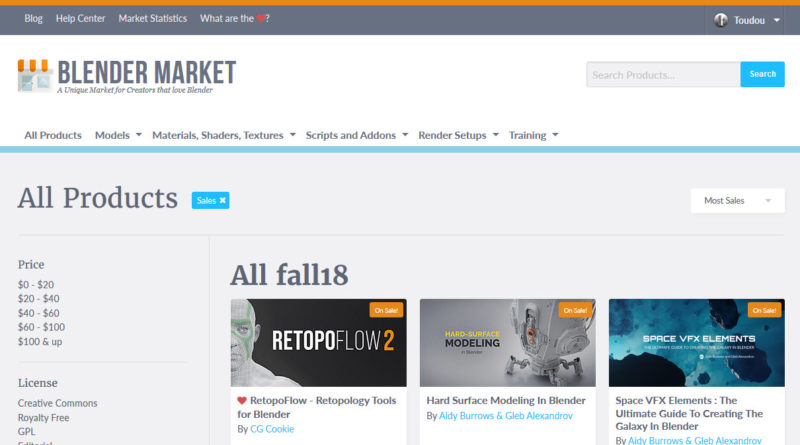Click the BLENDER MARKET title text
800x445 pixels.
[146, 72]
